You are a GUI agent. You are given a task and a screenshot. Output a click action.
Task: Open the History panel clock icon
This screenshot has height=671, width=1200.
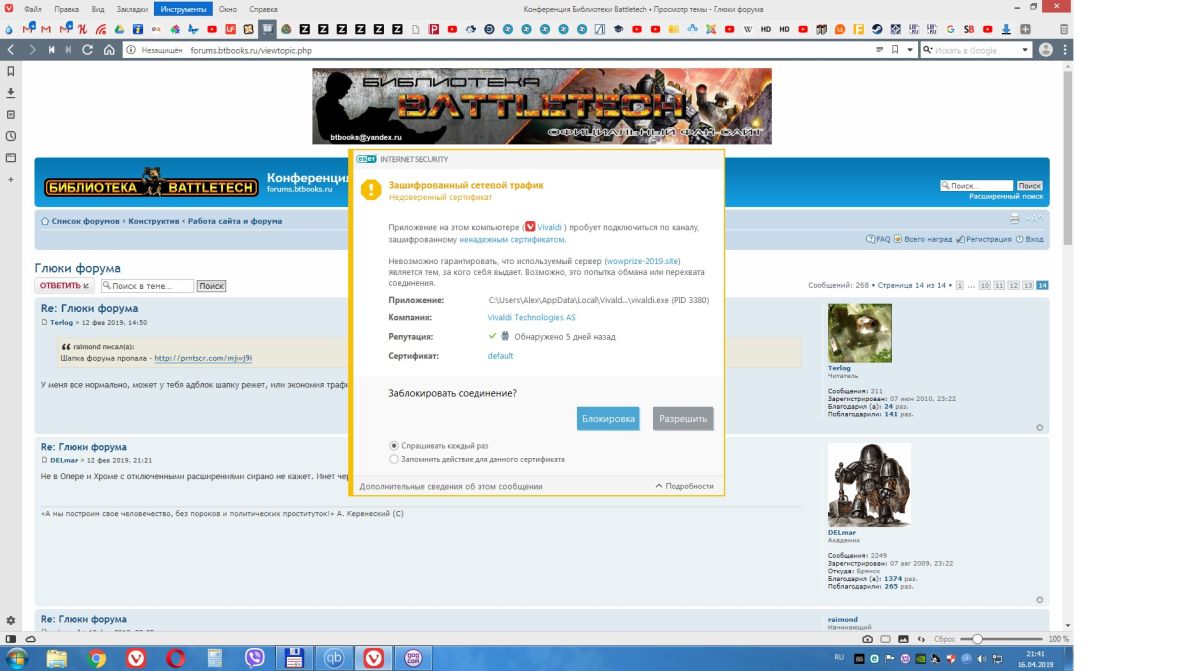tap(10, 136)
